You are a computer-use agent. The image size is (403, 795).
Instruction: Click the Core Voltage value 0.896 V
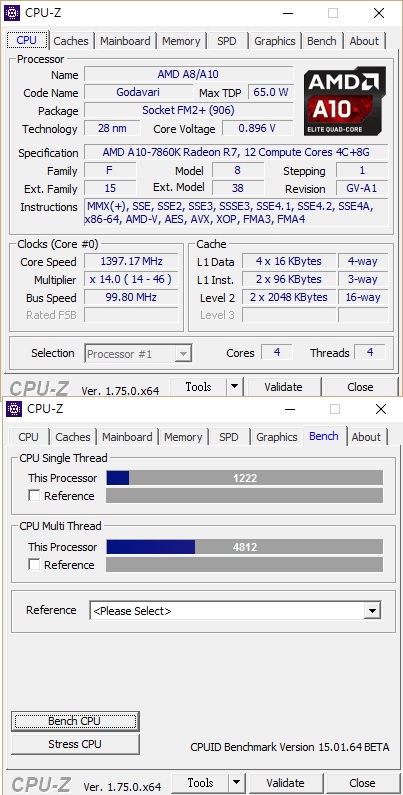click(x=258, y=128)
